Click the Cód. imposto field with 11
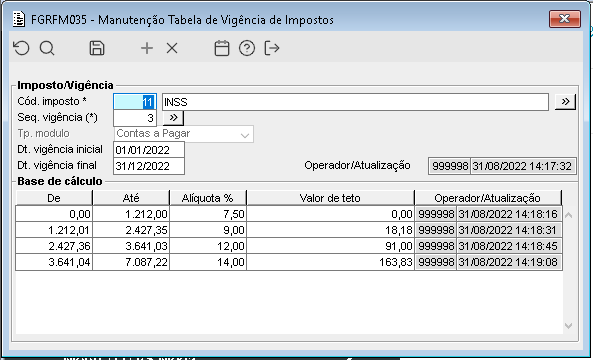 click(135, 102)
